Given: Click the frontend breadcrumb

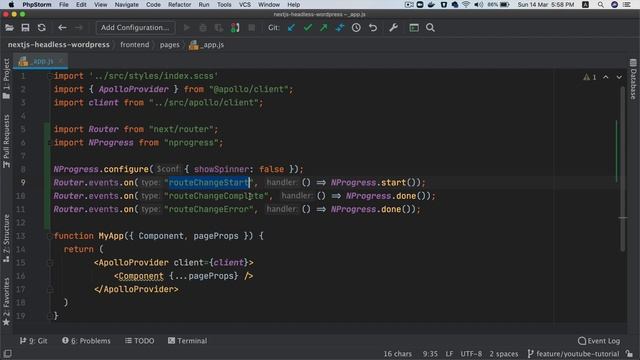Looking at the screenshot, I should pyautogui.click(x=135, y=45).
